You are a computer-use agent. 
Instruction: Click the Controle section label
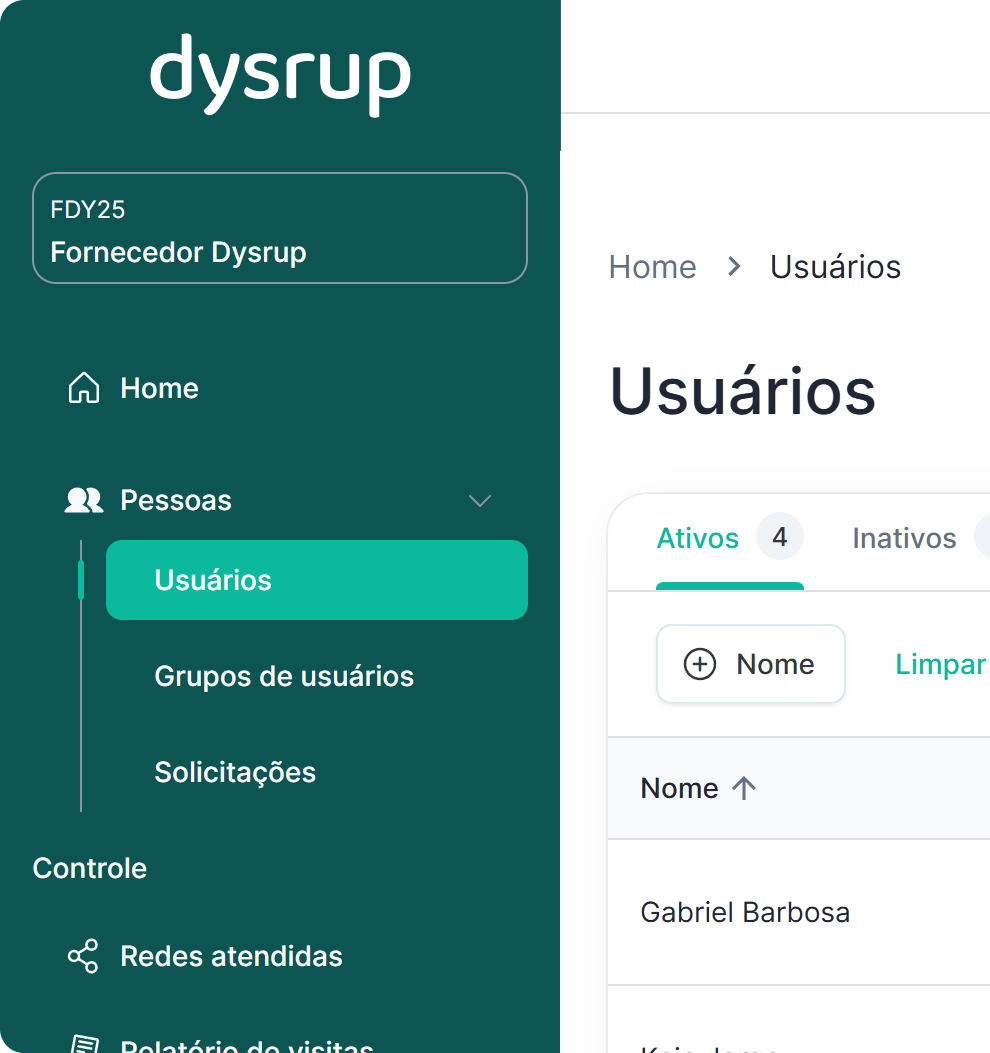pos(89,868)
